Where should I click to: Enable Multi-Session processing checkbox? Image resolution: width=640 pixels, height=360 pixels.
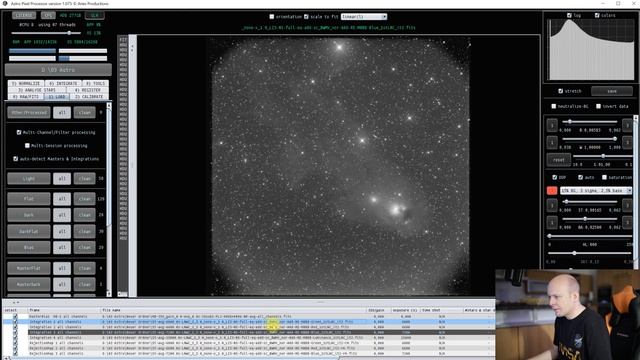tap(27, 145)
